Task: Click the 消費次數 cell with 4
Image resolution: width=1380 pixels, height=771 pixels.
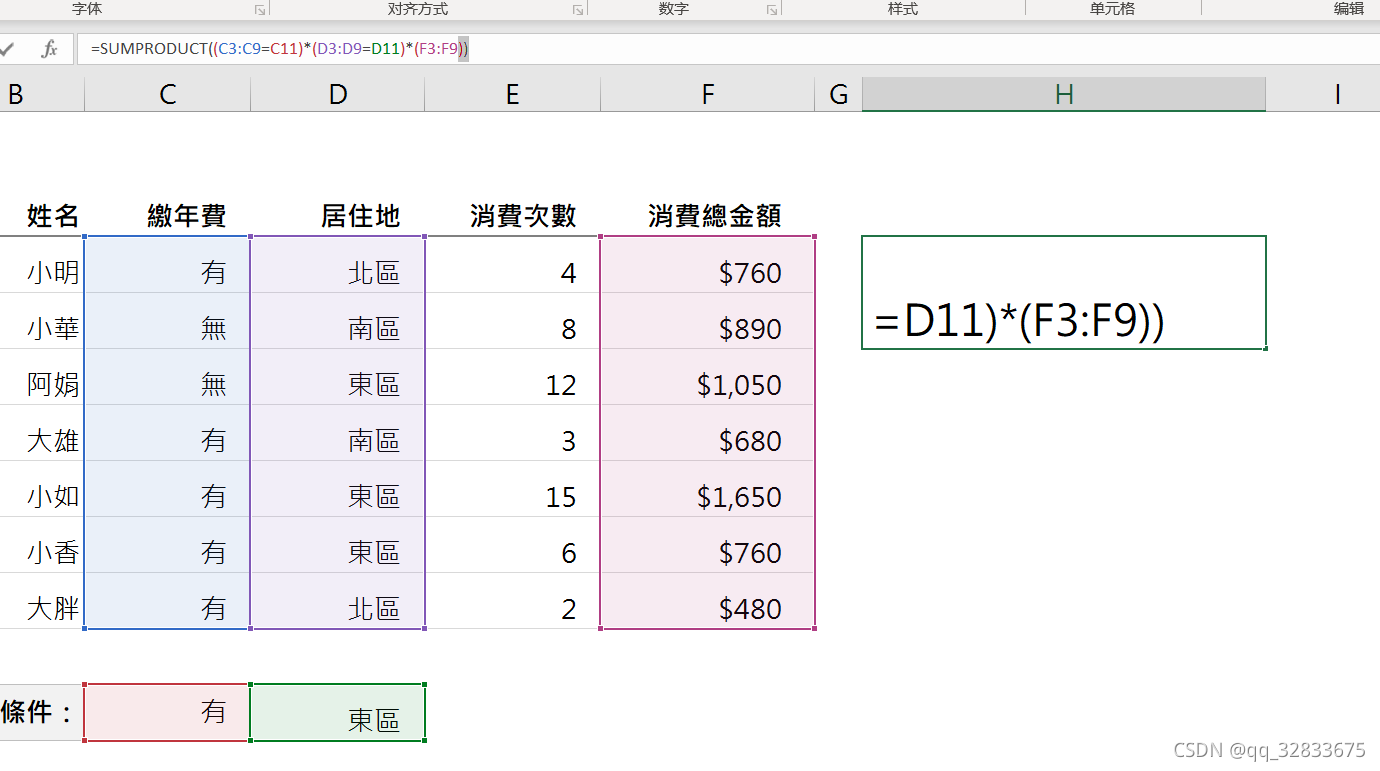Action: (512, 265)
